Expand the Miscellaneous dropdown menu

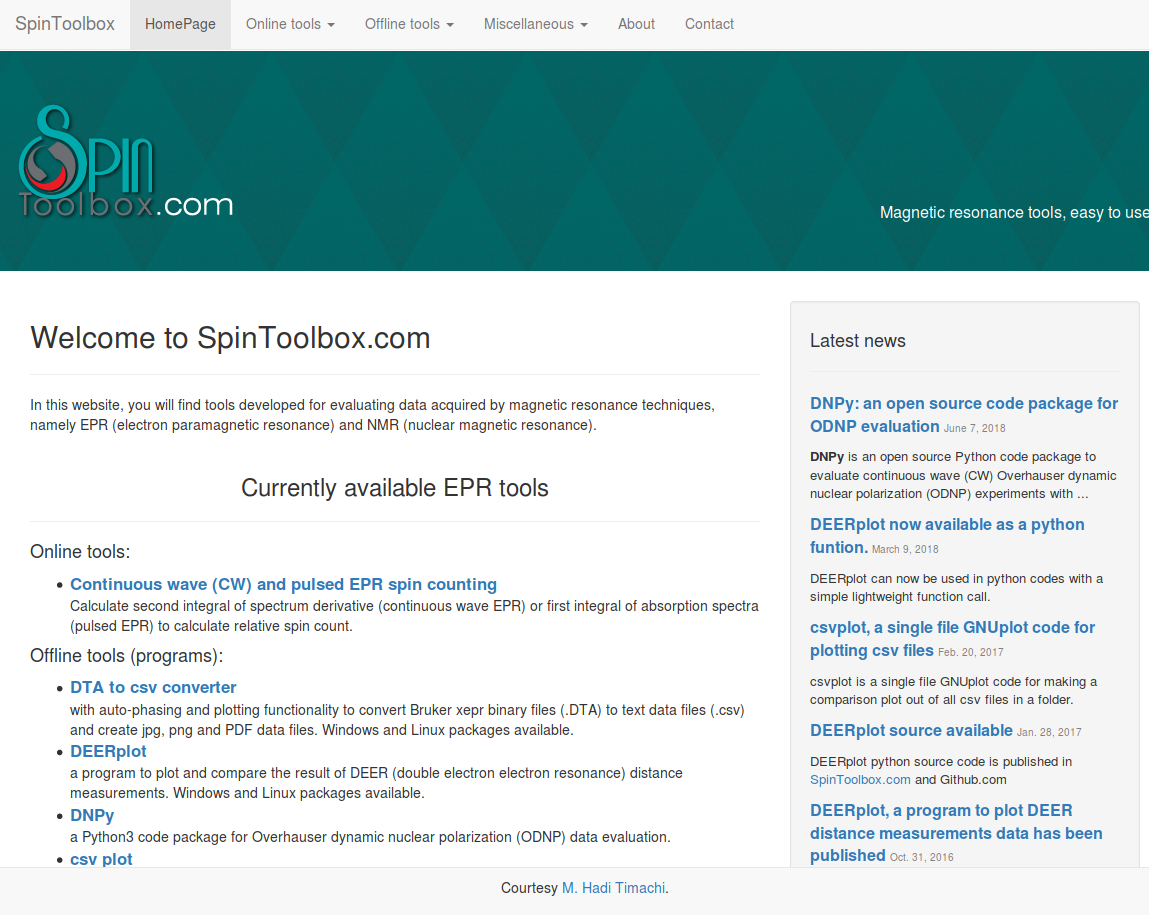click(x=536, y=24)
